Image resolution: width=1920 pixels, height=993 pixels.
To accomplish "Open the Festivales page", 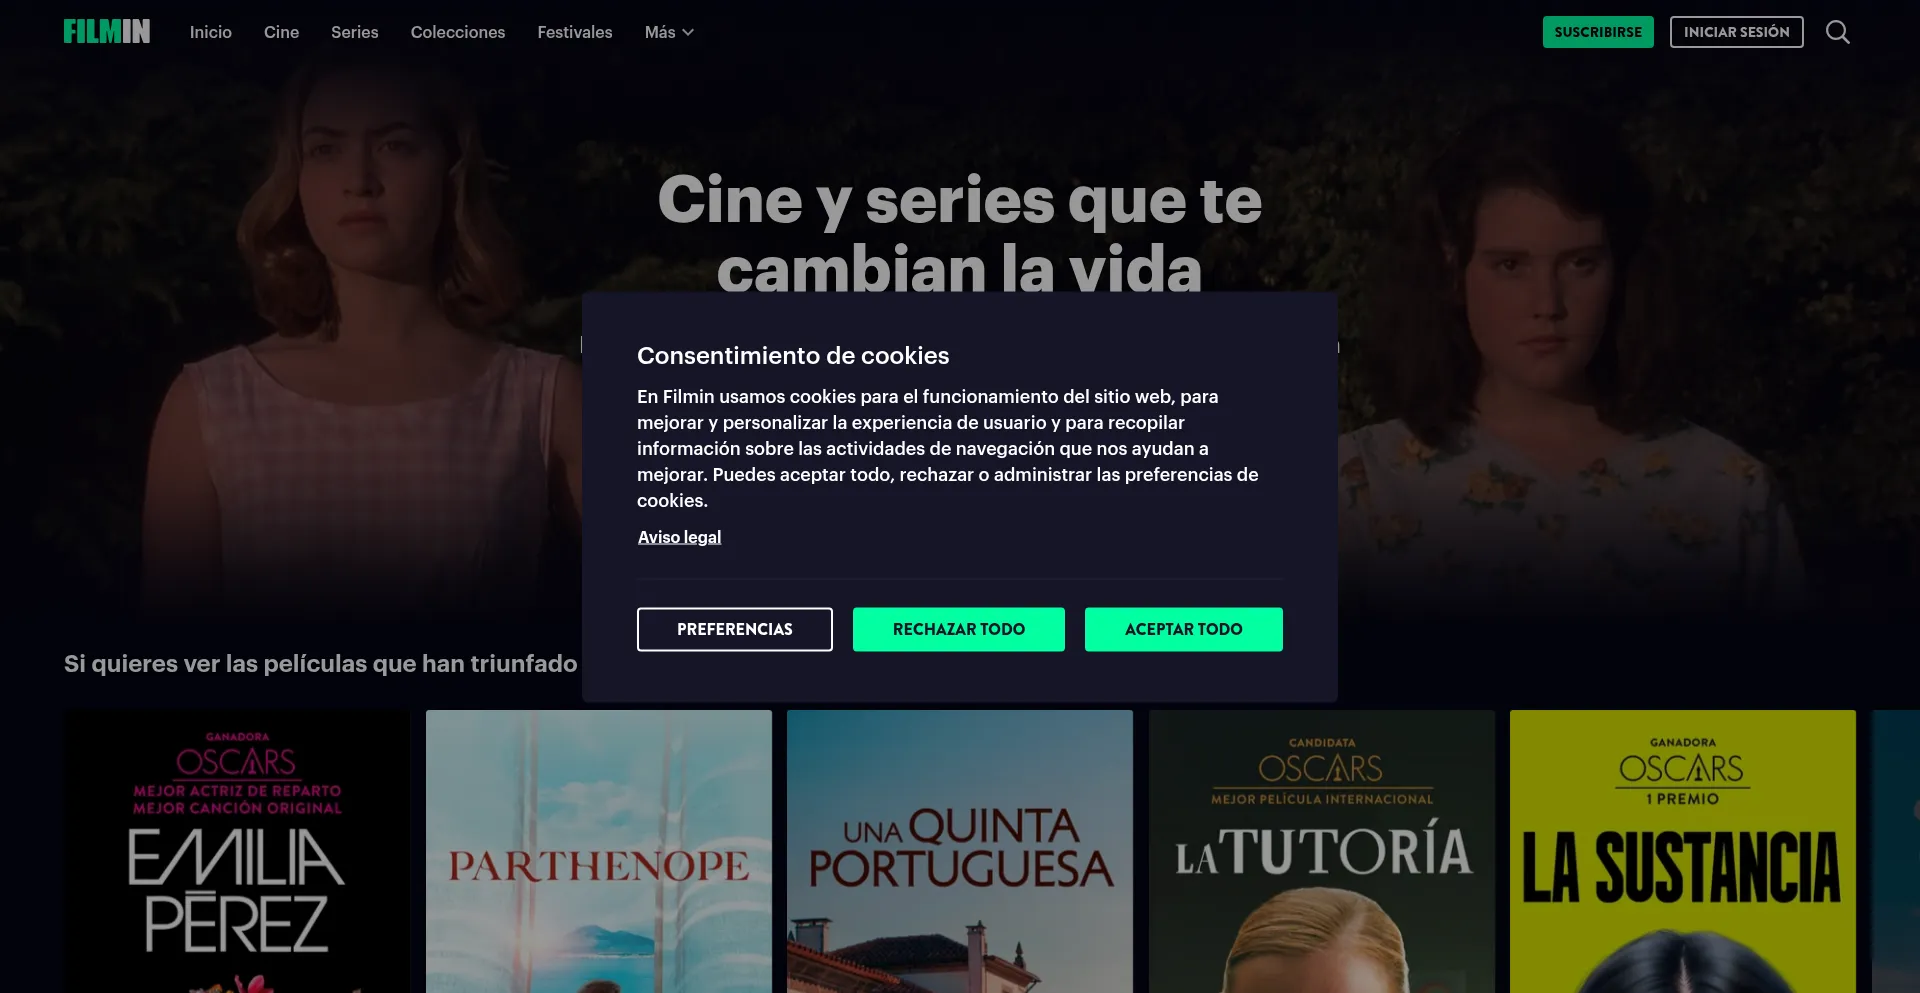I will 575,32.
